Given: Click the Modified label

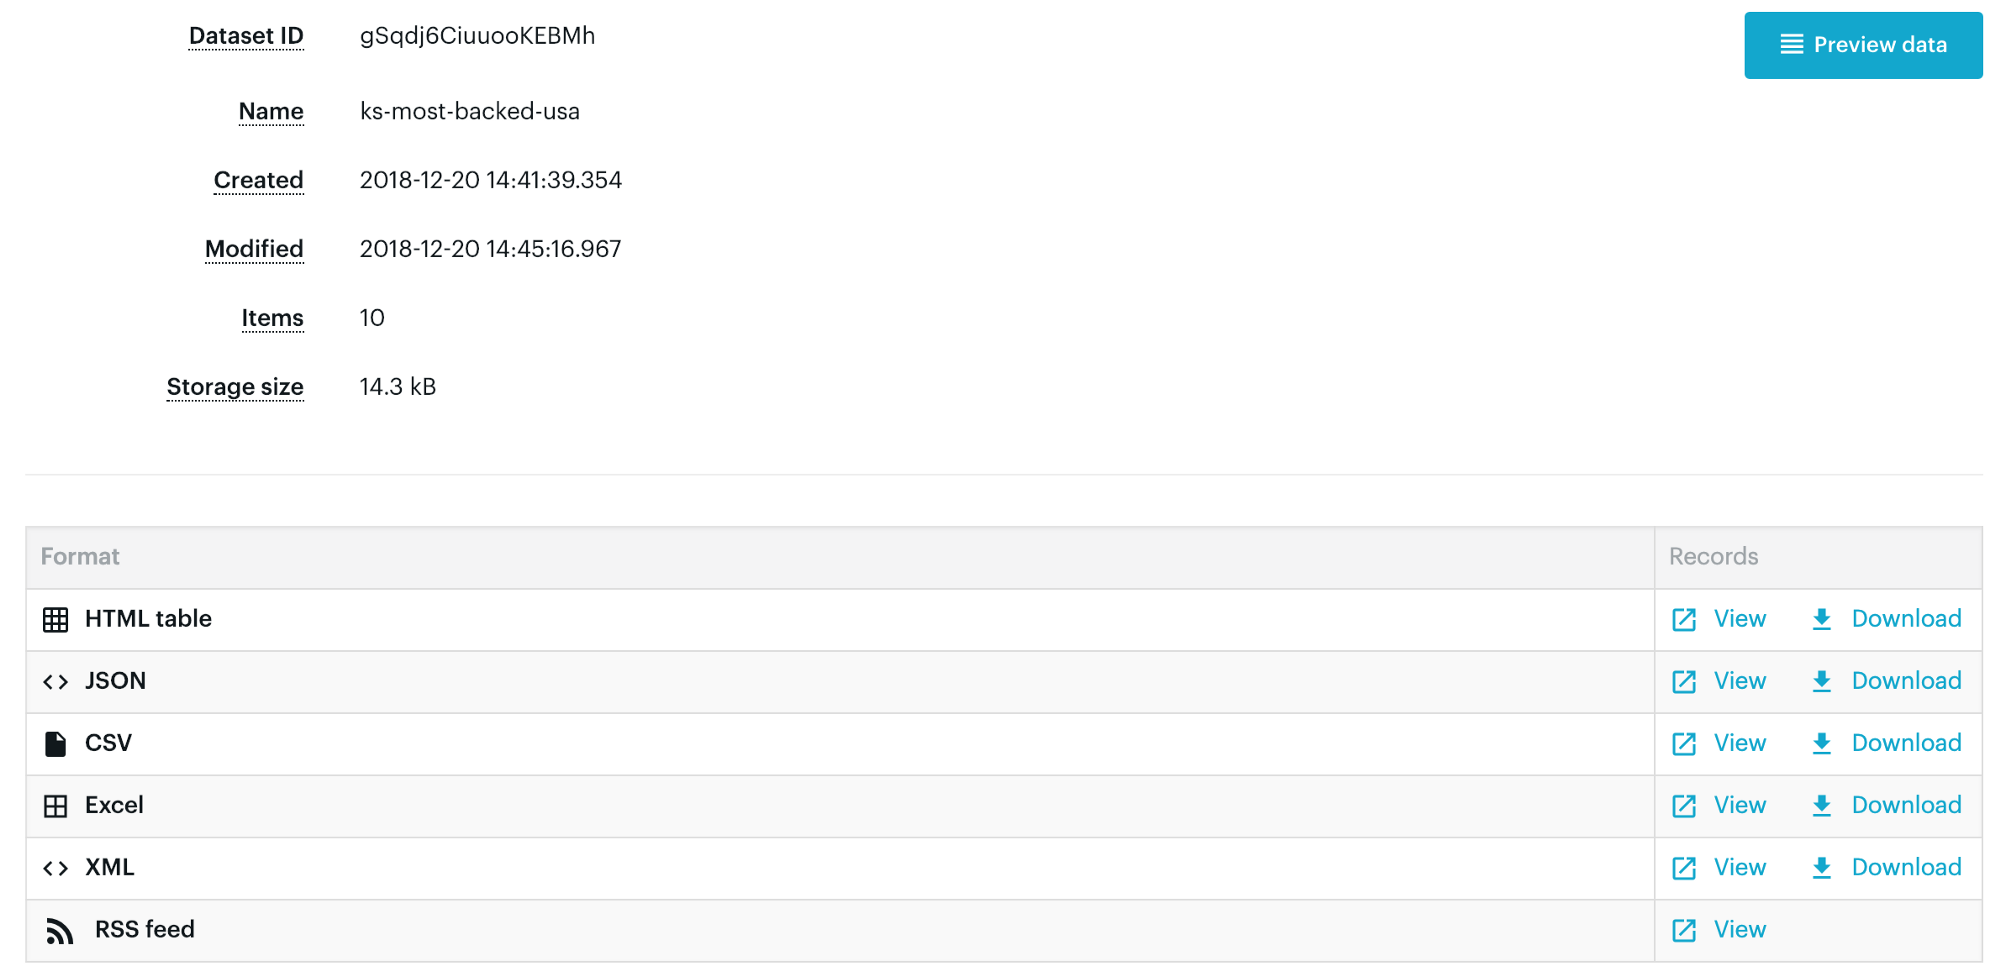Looking at the screenshot, I should [x=254, y=249].
